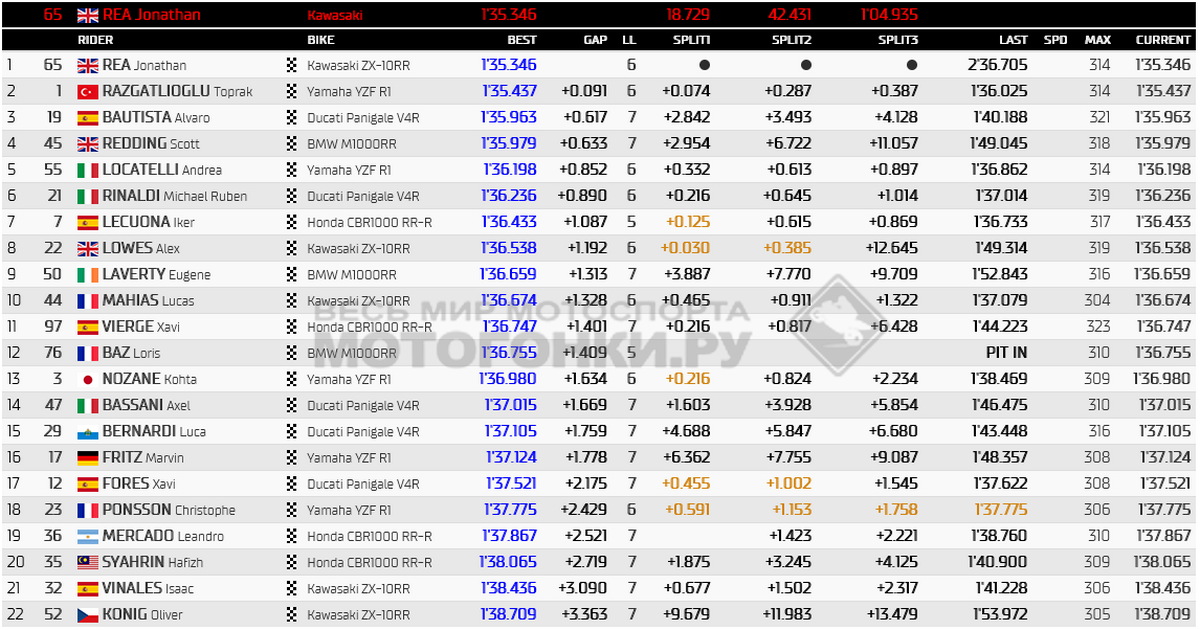Screen dimensions: 1200x630
Task: Click orange last lap 1'37.775 in PONSSON row
Action: click(x=1001, y=510)
